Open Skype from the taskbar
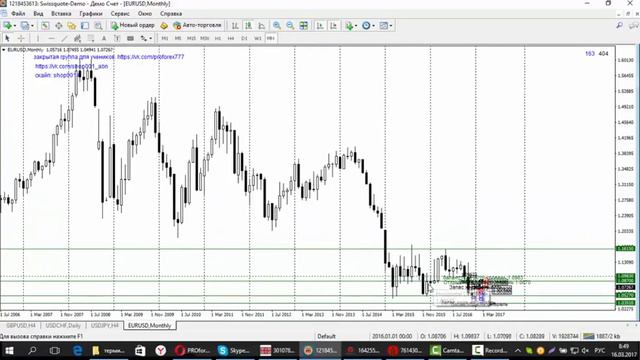640x360 pixels. 233,350
